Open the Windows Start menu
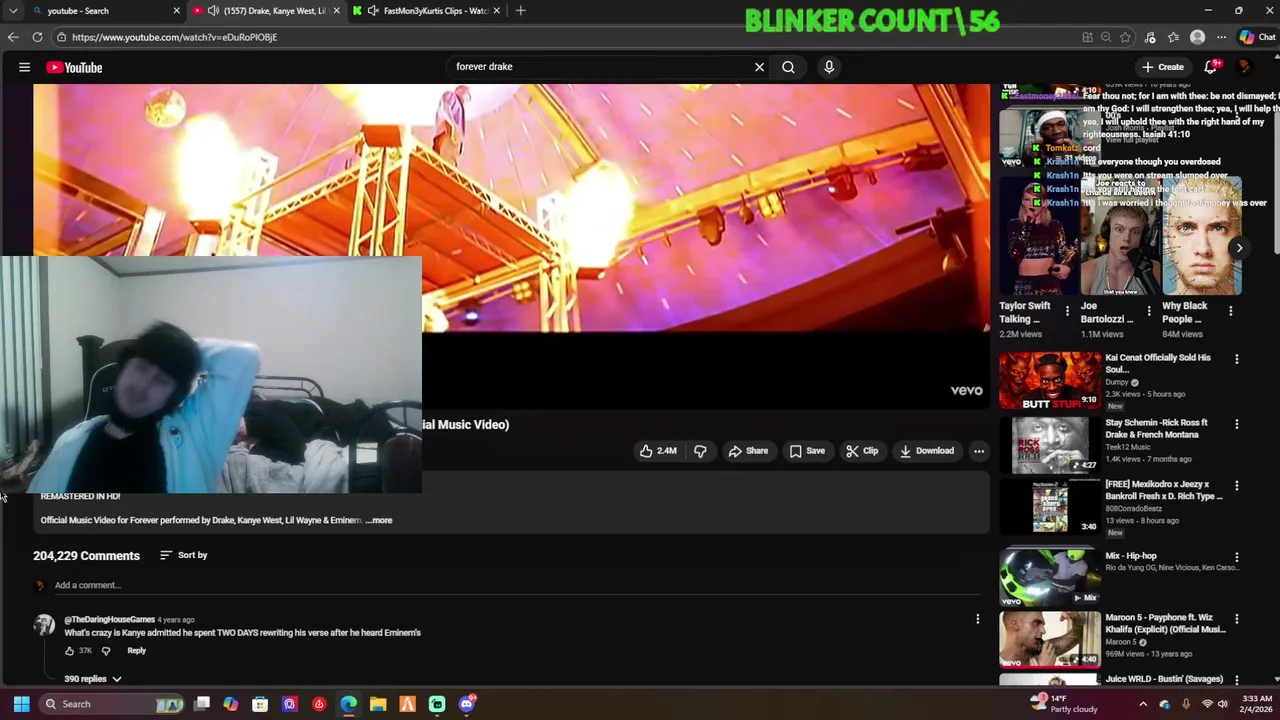1280x720 pixels. click(x=21, y=704)
